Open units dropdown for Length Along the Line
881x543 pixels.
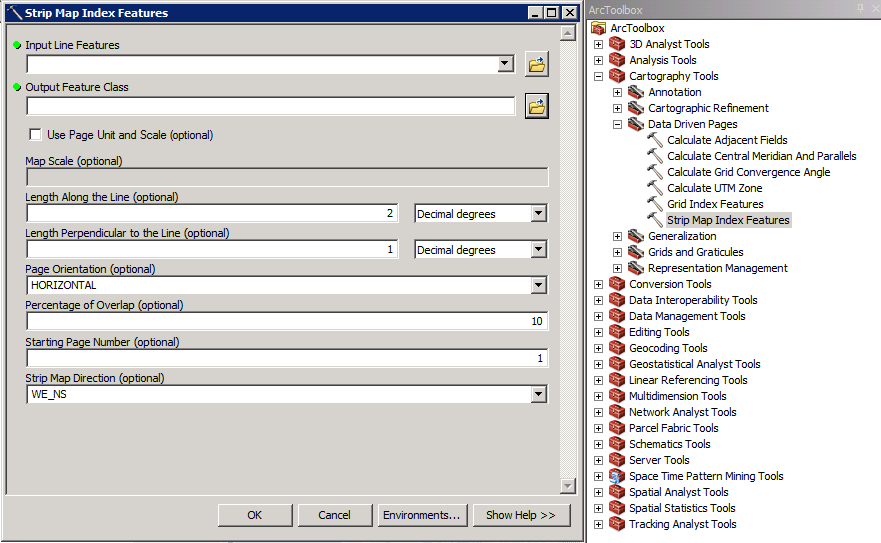(539, 214)
